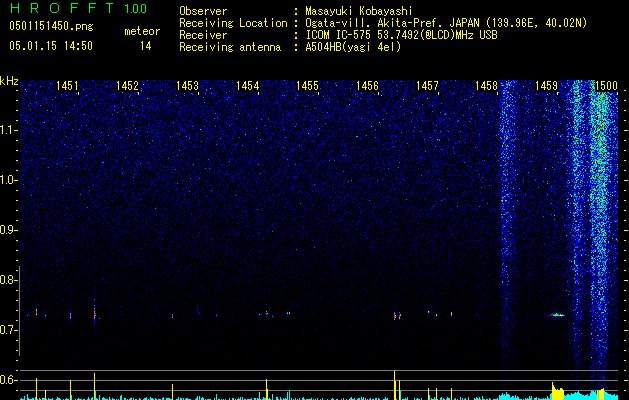This screenshot has width=629, height=400.
Task: Click the 1451 time axis marker
Action: 67,85
